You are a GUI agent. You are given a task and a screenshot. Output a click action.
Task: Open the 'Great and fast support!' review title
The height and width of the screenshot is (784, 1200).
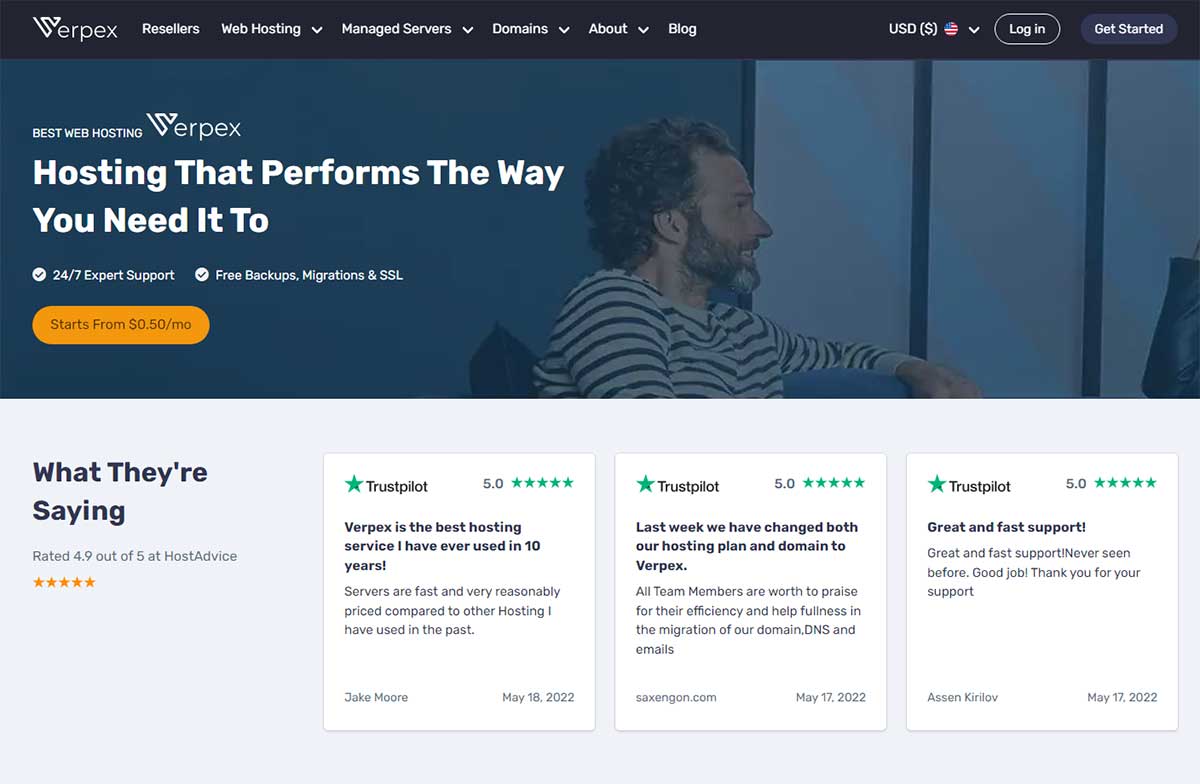pos(1006,527)
